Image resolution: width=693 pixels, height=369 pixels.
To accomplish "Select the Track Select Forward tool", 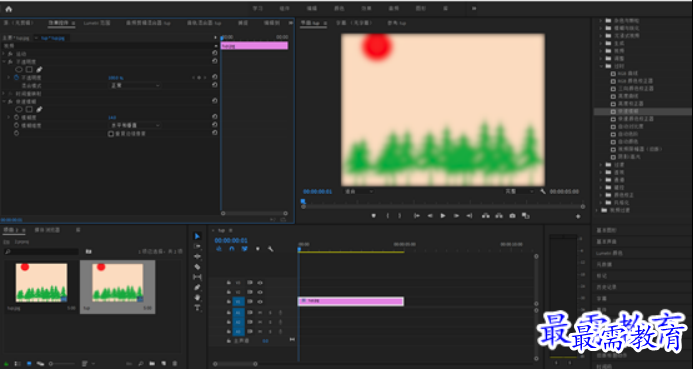I will (197, 246).
